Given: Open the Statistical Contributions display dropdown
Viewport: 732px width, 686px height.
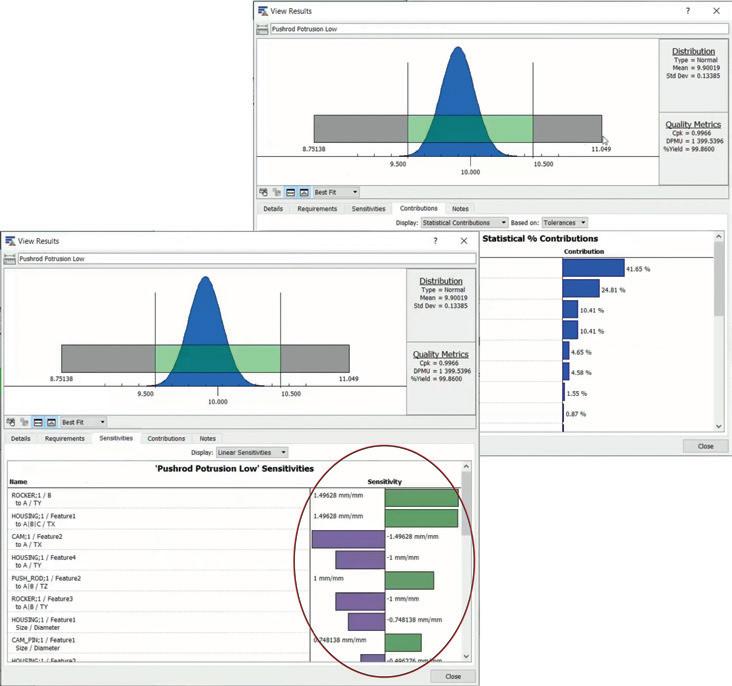Looking at the screenshot, I should click(x=464, y=223).
